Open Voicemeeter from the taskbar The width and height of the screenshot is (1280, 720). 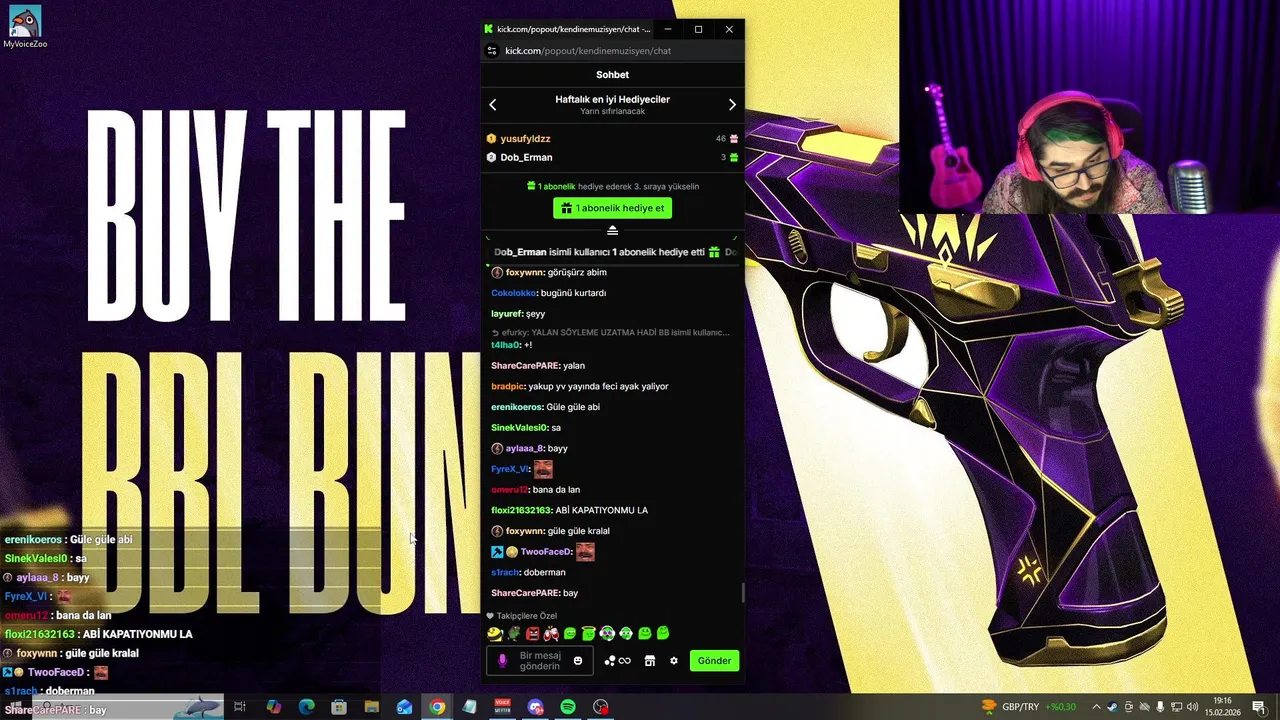coord(502,707)
